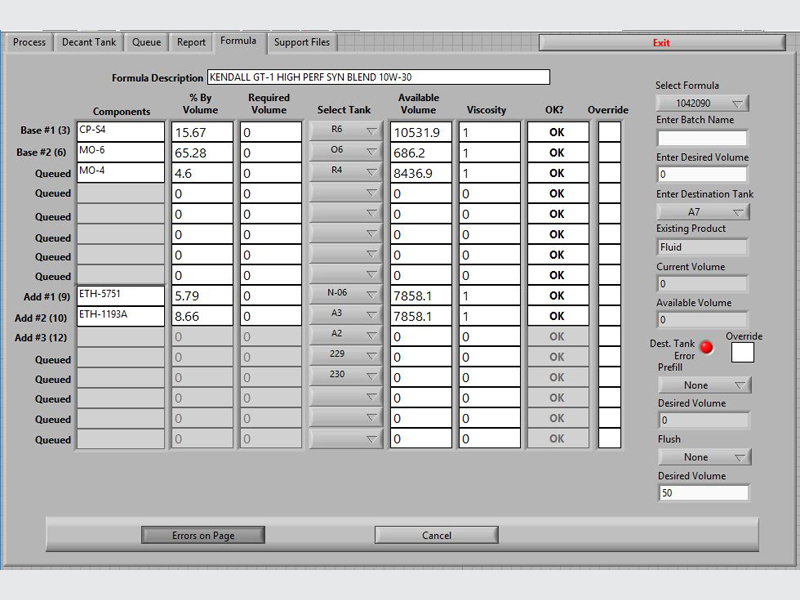Image resolution: width=800 pixels, height=600 pixels.
Task: Click the 4.6 percent by volume value
Action: point(202,173)
